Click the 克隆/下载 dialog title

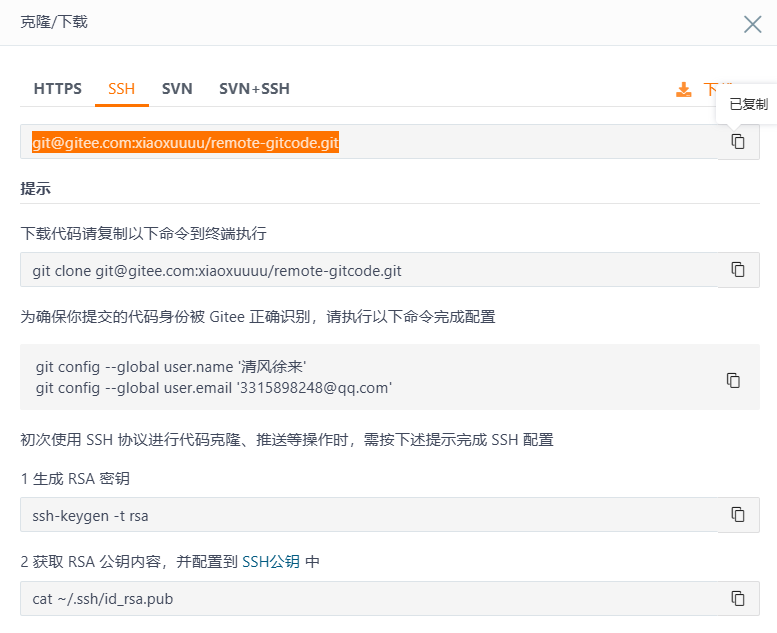[54, 22]
